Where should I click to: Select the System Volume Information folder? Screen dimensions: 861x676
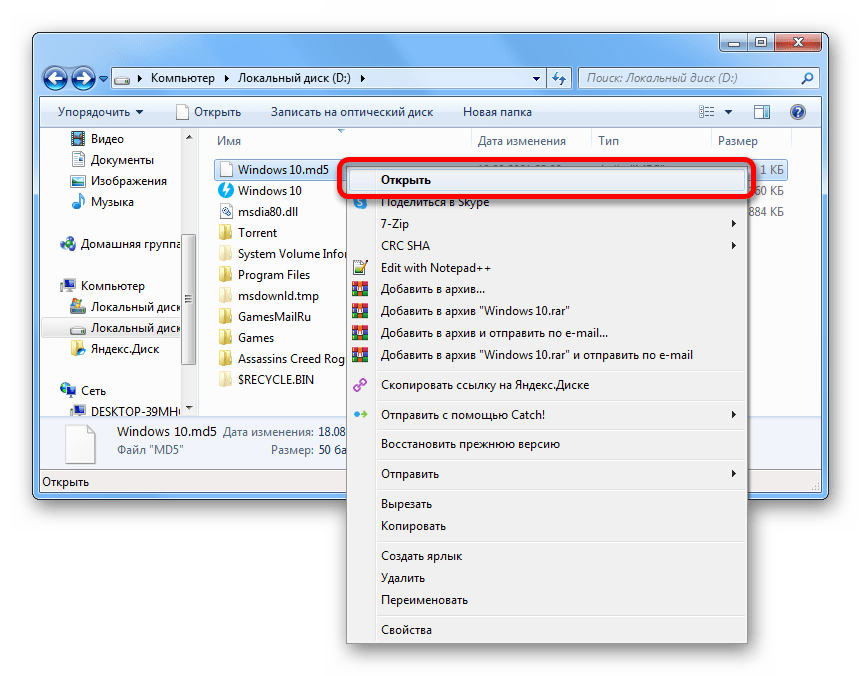(291, 254)
